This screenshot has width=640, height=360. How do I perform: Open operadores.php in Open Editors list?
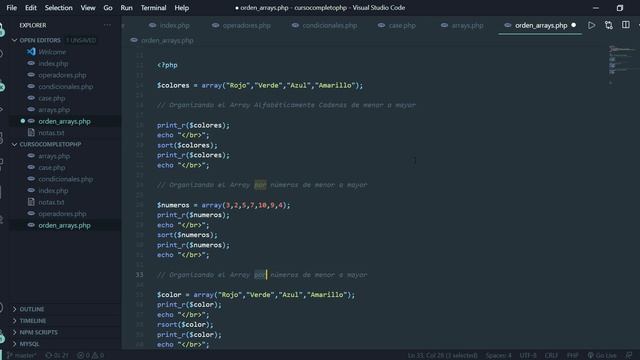[65, 75]
